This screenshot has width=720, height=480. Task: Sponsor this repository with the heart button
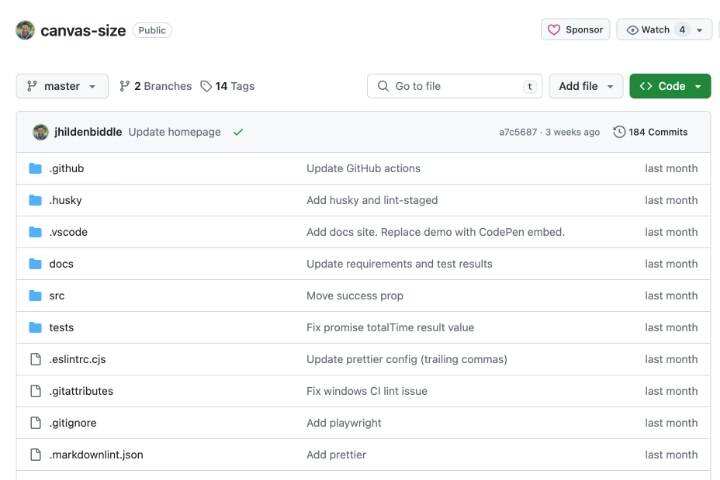pos(577,30)
